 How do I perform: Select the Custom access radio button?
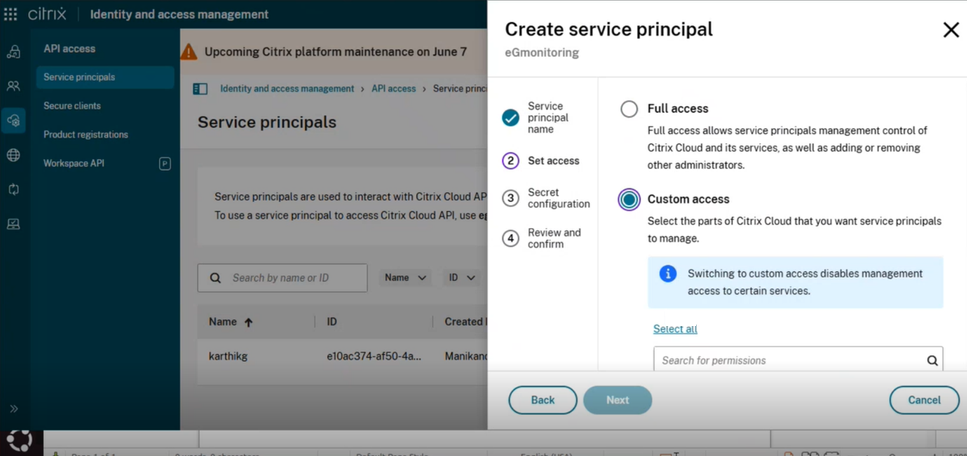point(629,200)
